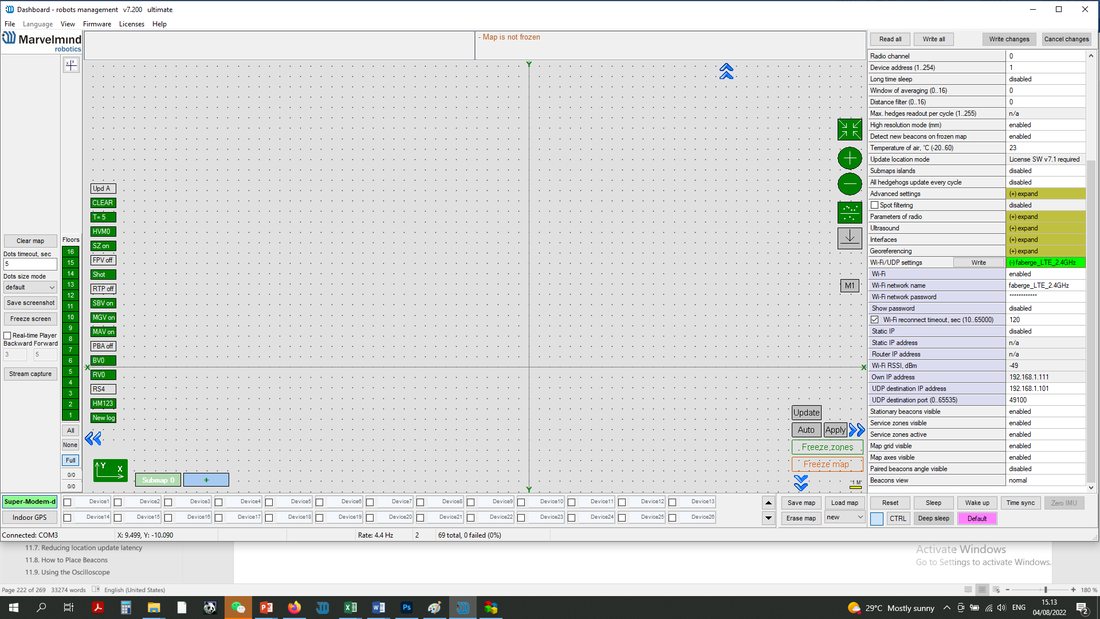Click the up arrow beside device list
1100x619 pixels.
tap(768, 502)
